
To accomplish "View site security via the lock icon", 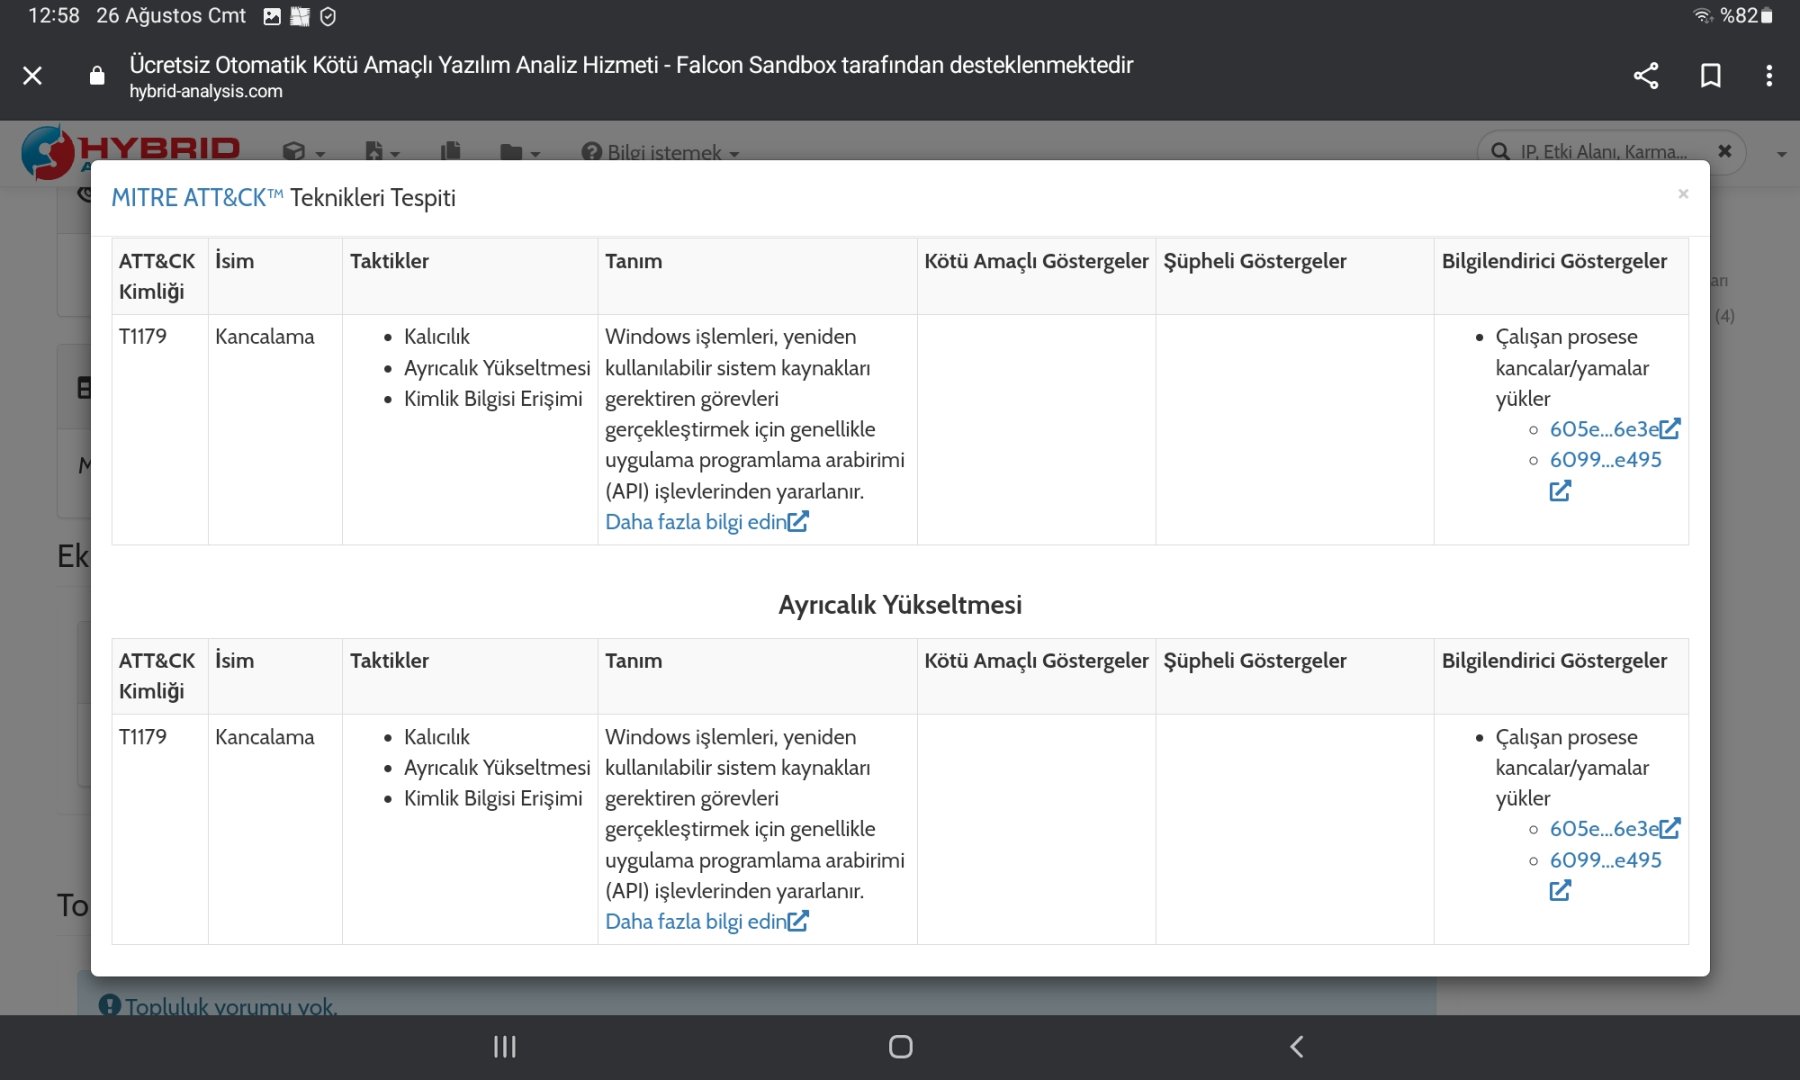I will coord(97,76).
